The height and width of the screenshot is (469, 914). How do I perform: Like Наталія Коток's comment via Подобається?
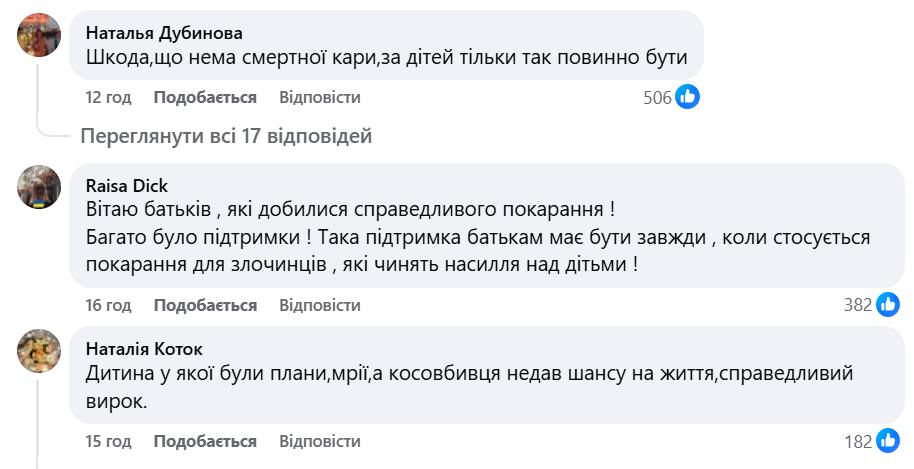click(205, 441)
